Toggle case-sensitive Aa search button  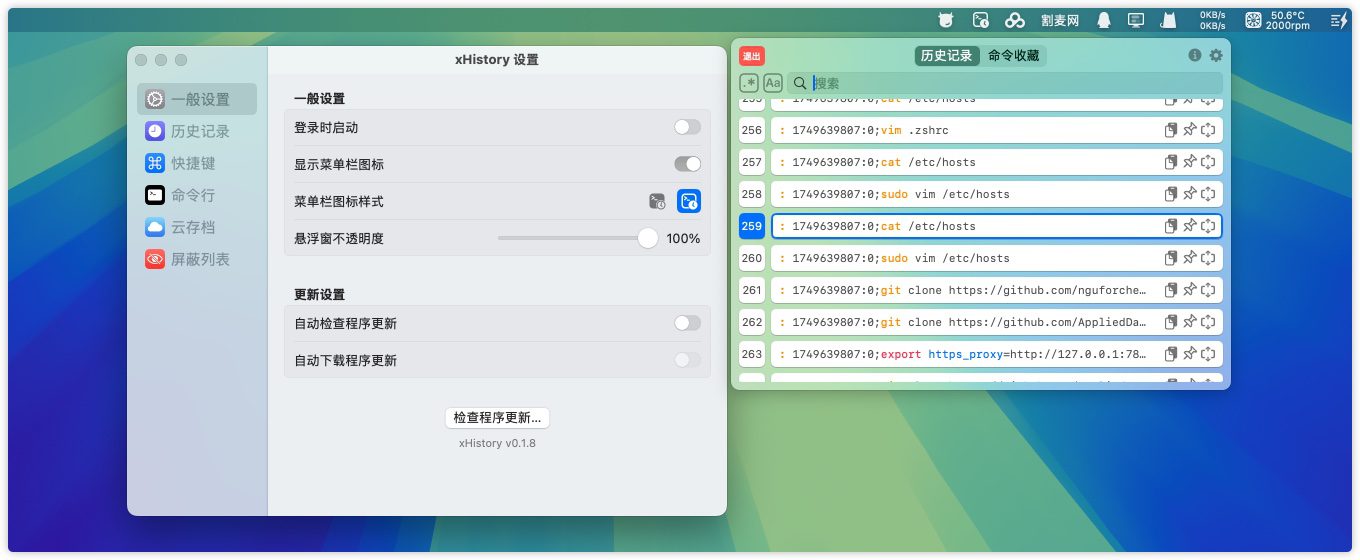773,83
